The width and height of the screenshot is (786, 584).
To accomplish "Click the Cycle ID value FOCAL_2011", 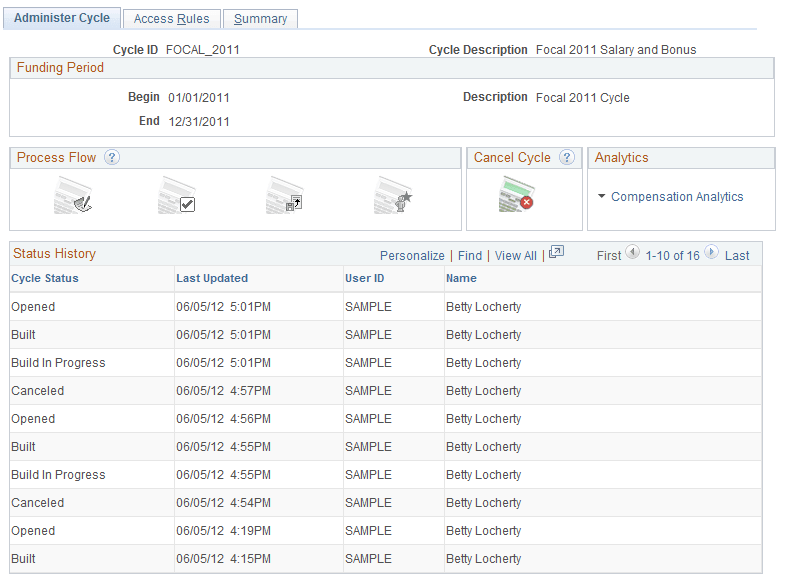I will pos(203,50).
